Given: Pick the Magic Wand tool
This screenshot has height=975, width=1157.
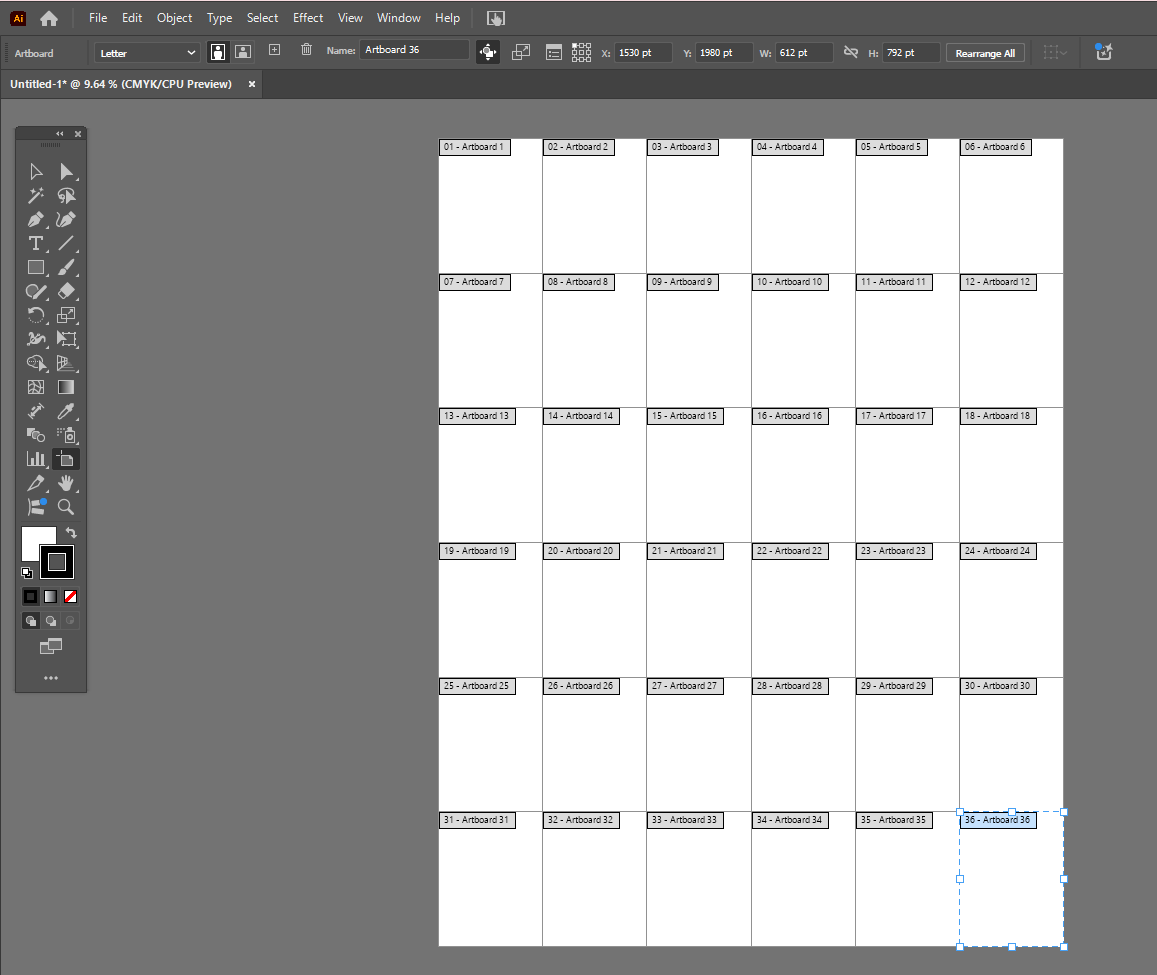Looking at the screenshot, I should point(35,196).
